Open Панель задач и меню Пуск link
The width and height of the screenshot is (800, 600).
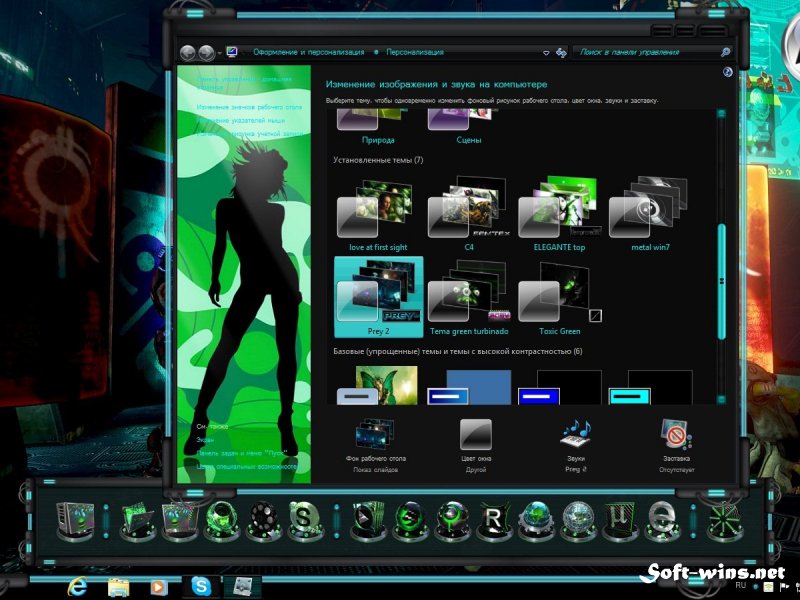[x=242, y=453]
